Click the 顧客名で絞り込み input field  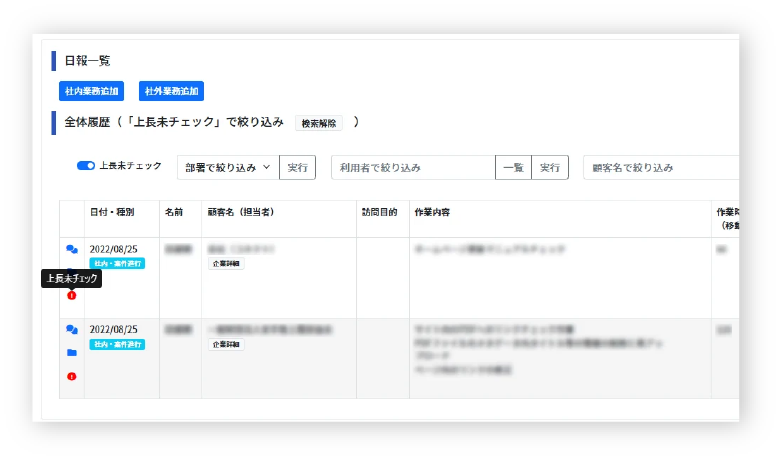660,168
